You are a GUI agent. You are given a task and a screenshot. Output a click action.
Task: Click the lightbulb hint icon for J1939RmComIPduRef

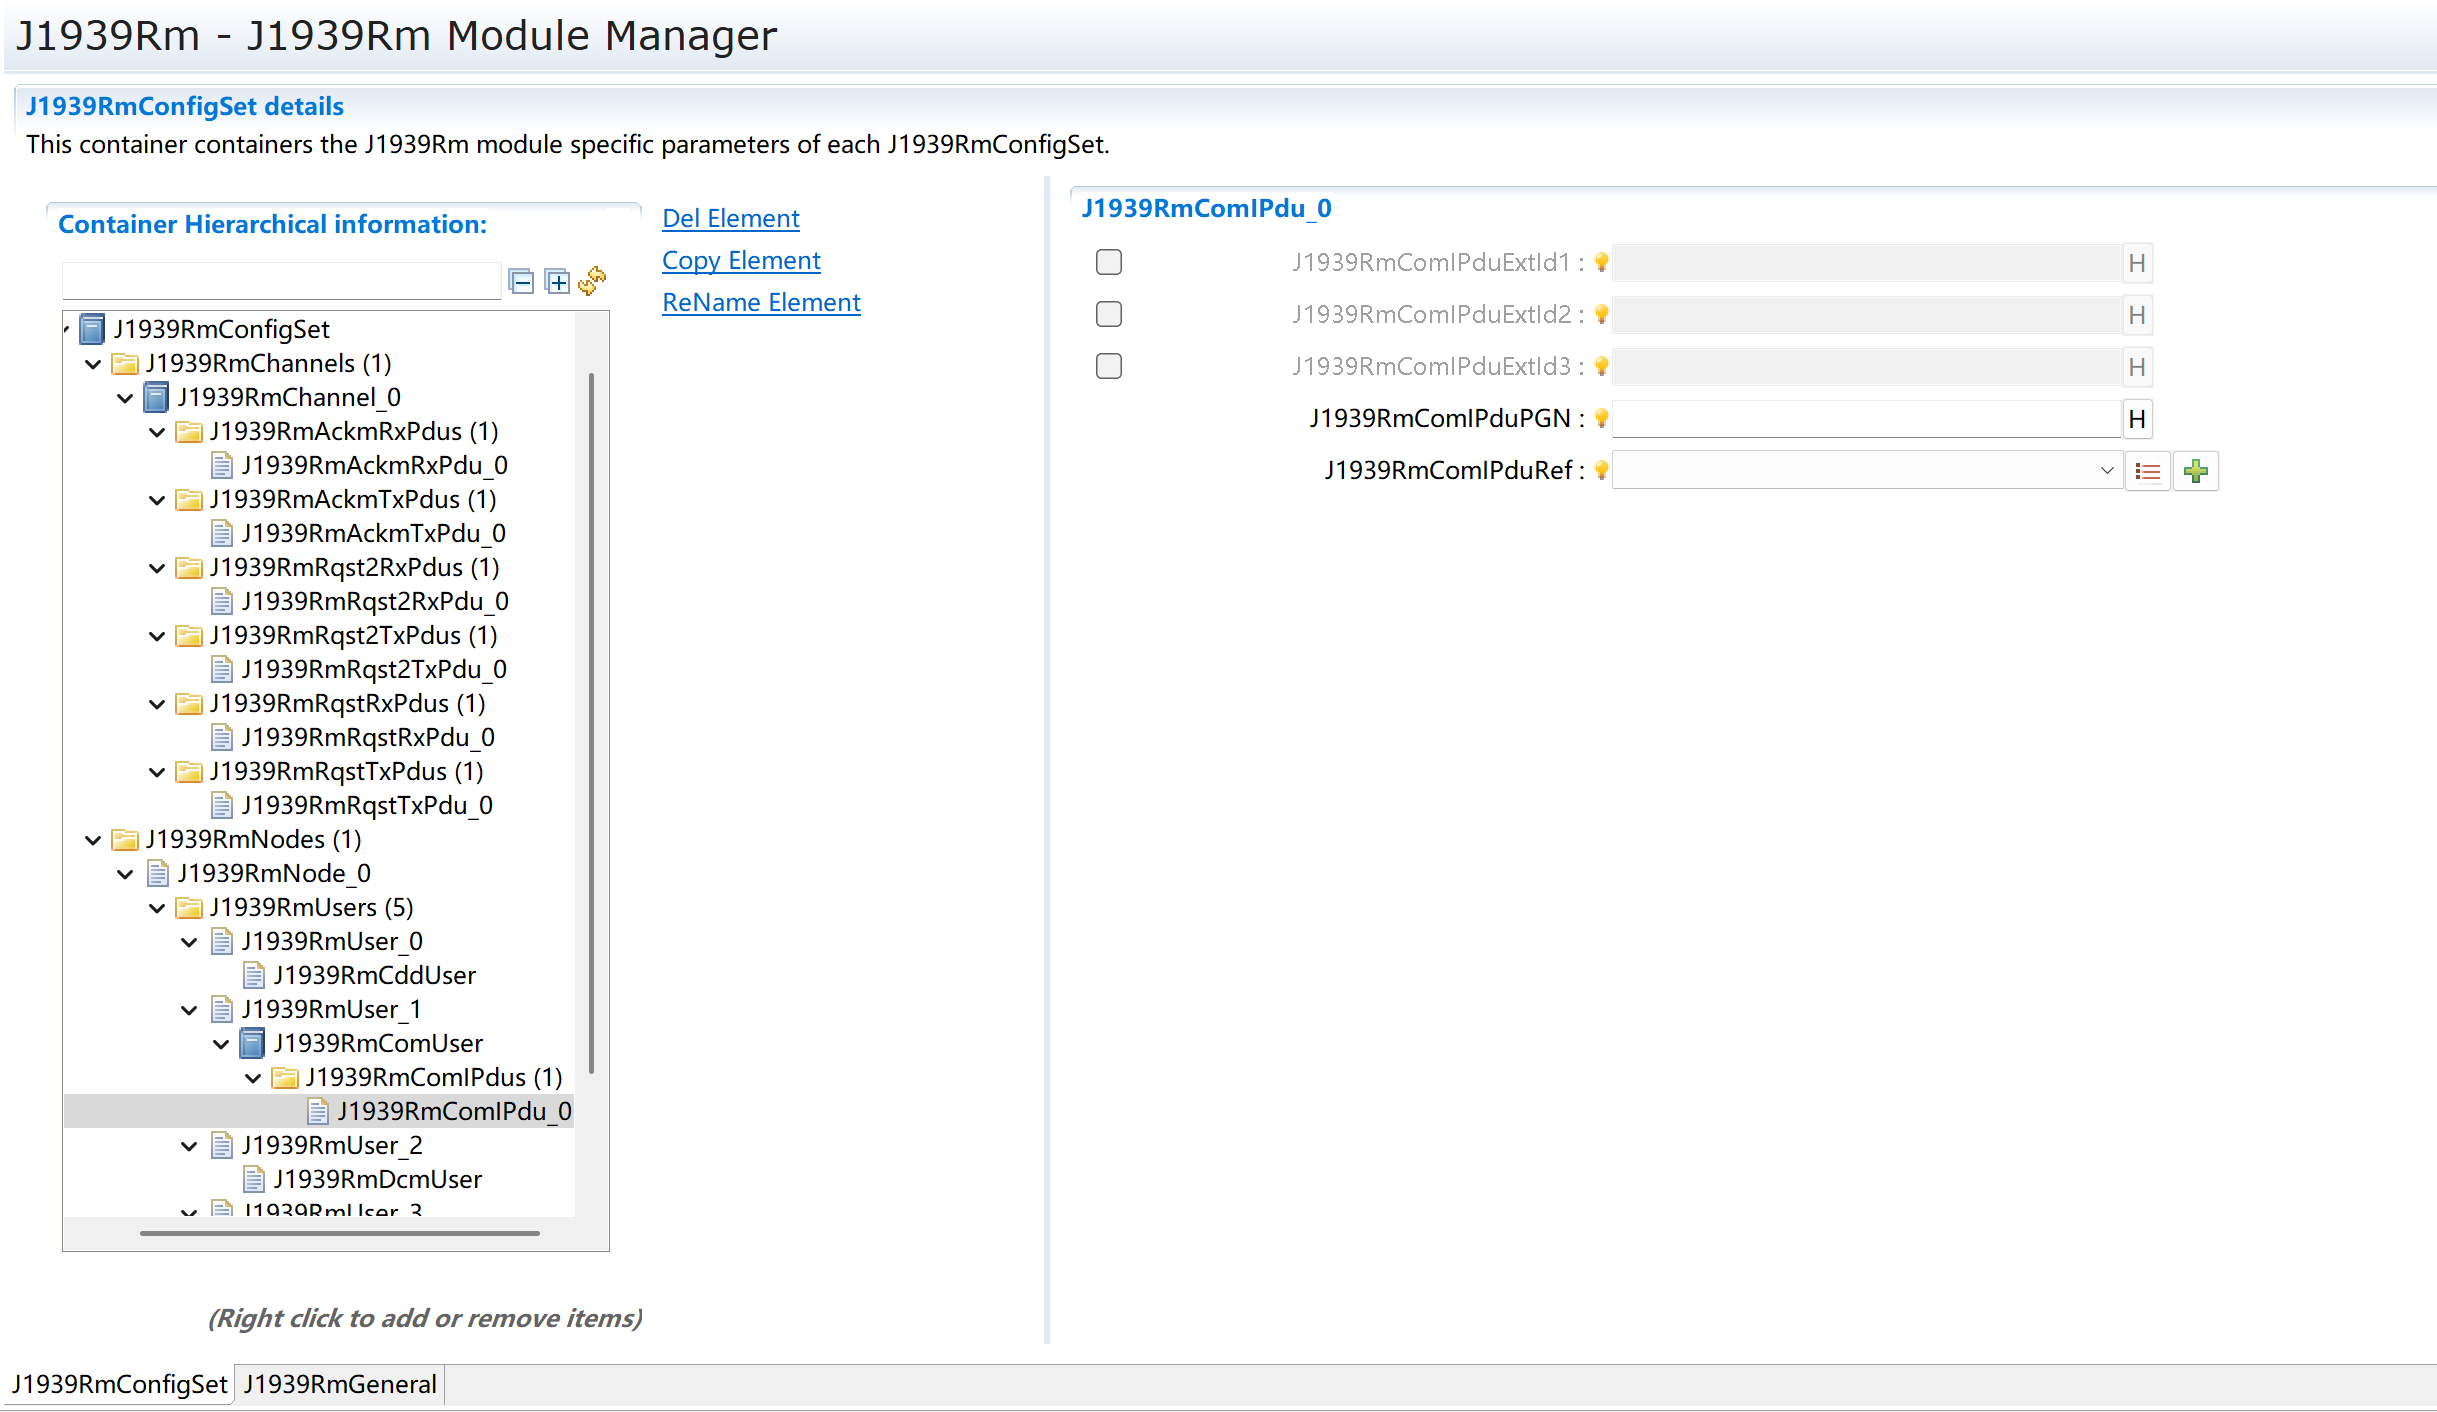(x=1601, y=470)
